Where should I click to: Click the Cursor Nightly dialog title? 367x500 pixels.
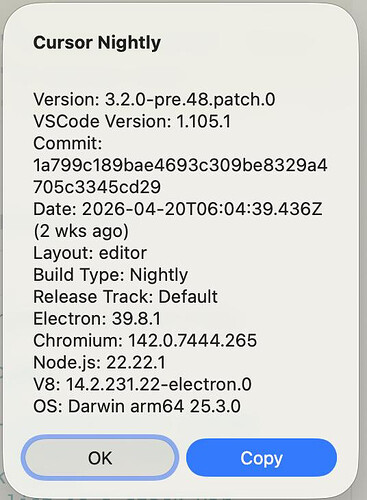97,43
